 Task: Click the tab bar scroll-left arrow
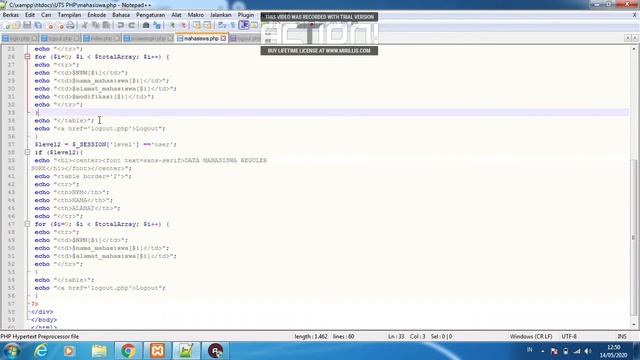click(x=628, y=38)
